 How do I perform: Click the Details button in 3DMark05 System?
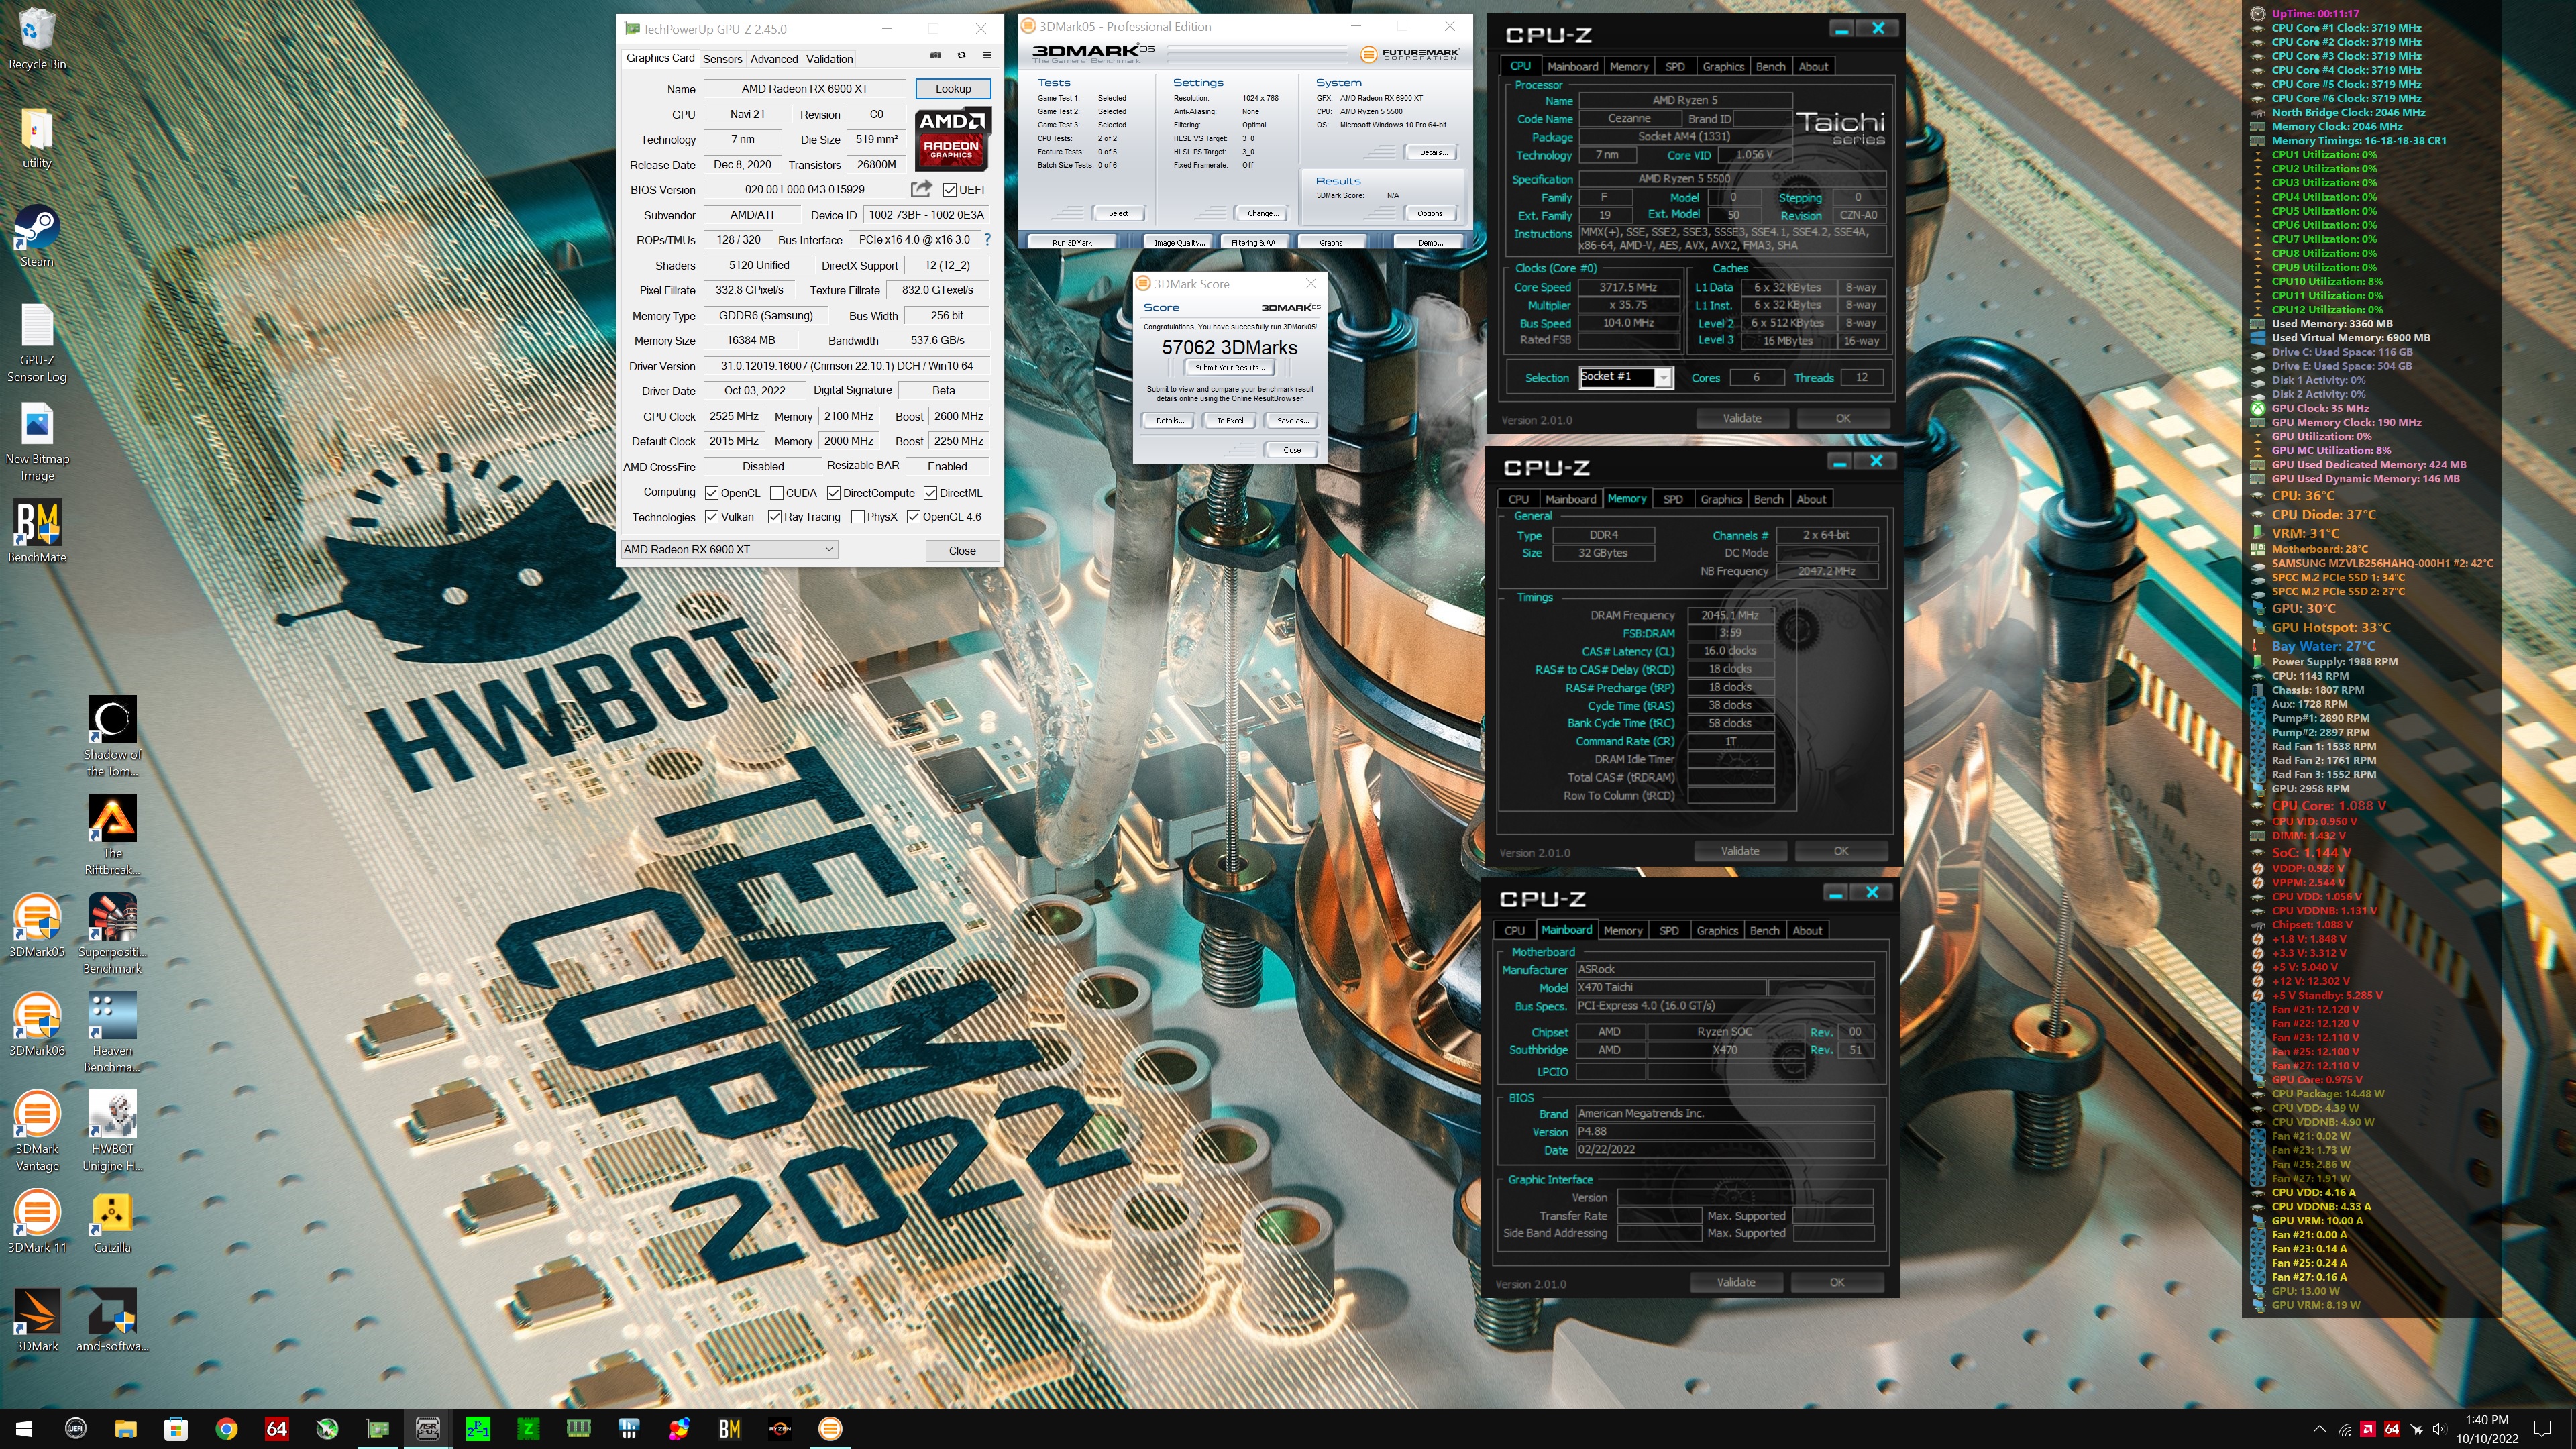pos(1432,152)
